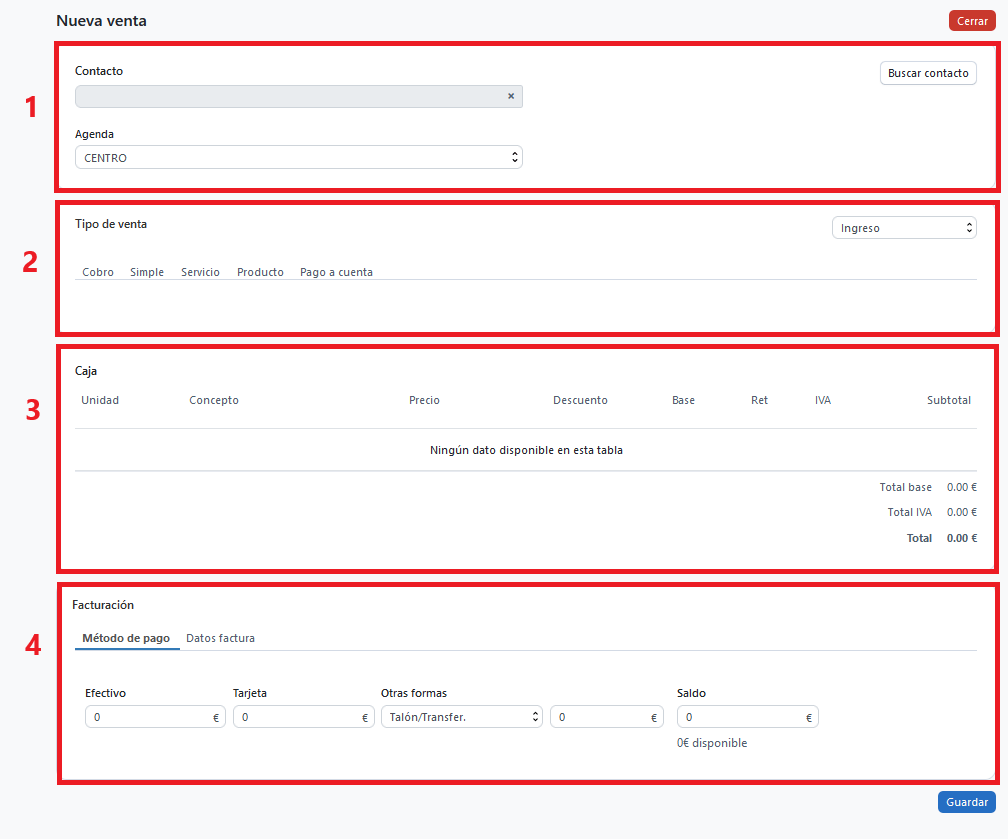Select the Simple tab
The height and width of the screenshot is (839, 1008).
[x=147, y=272]
